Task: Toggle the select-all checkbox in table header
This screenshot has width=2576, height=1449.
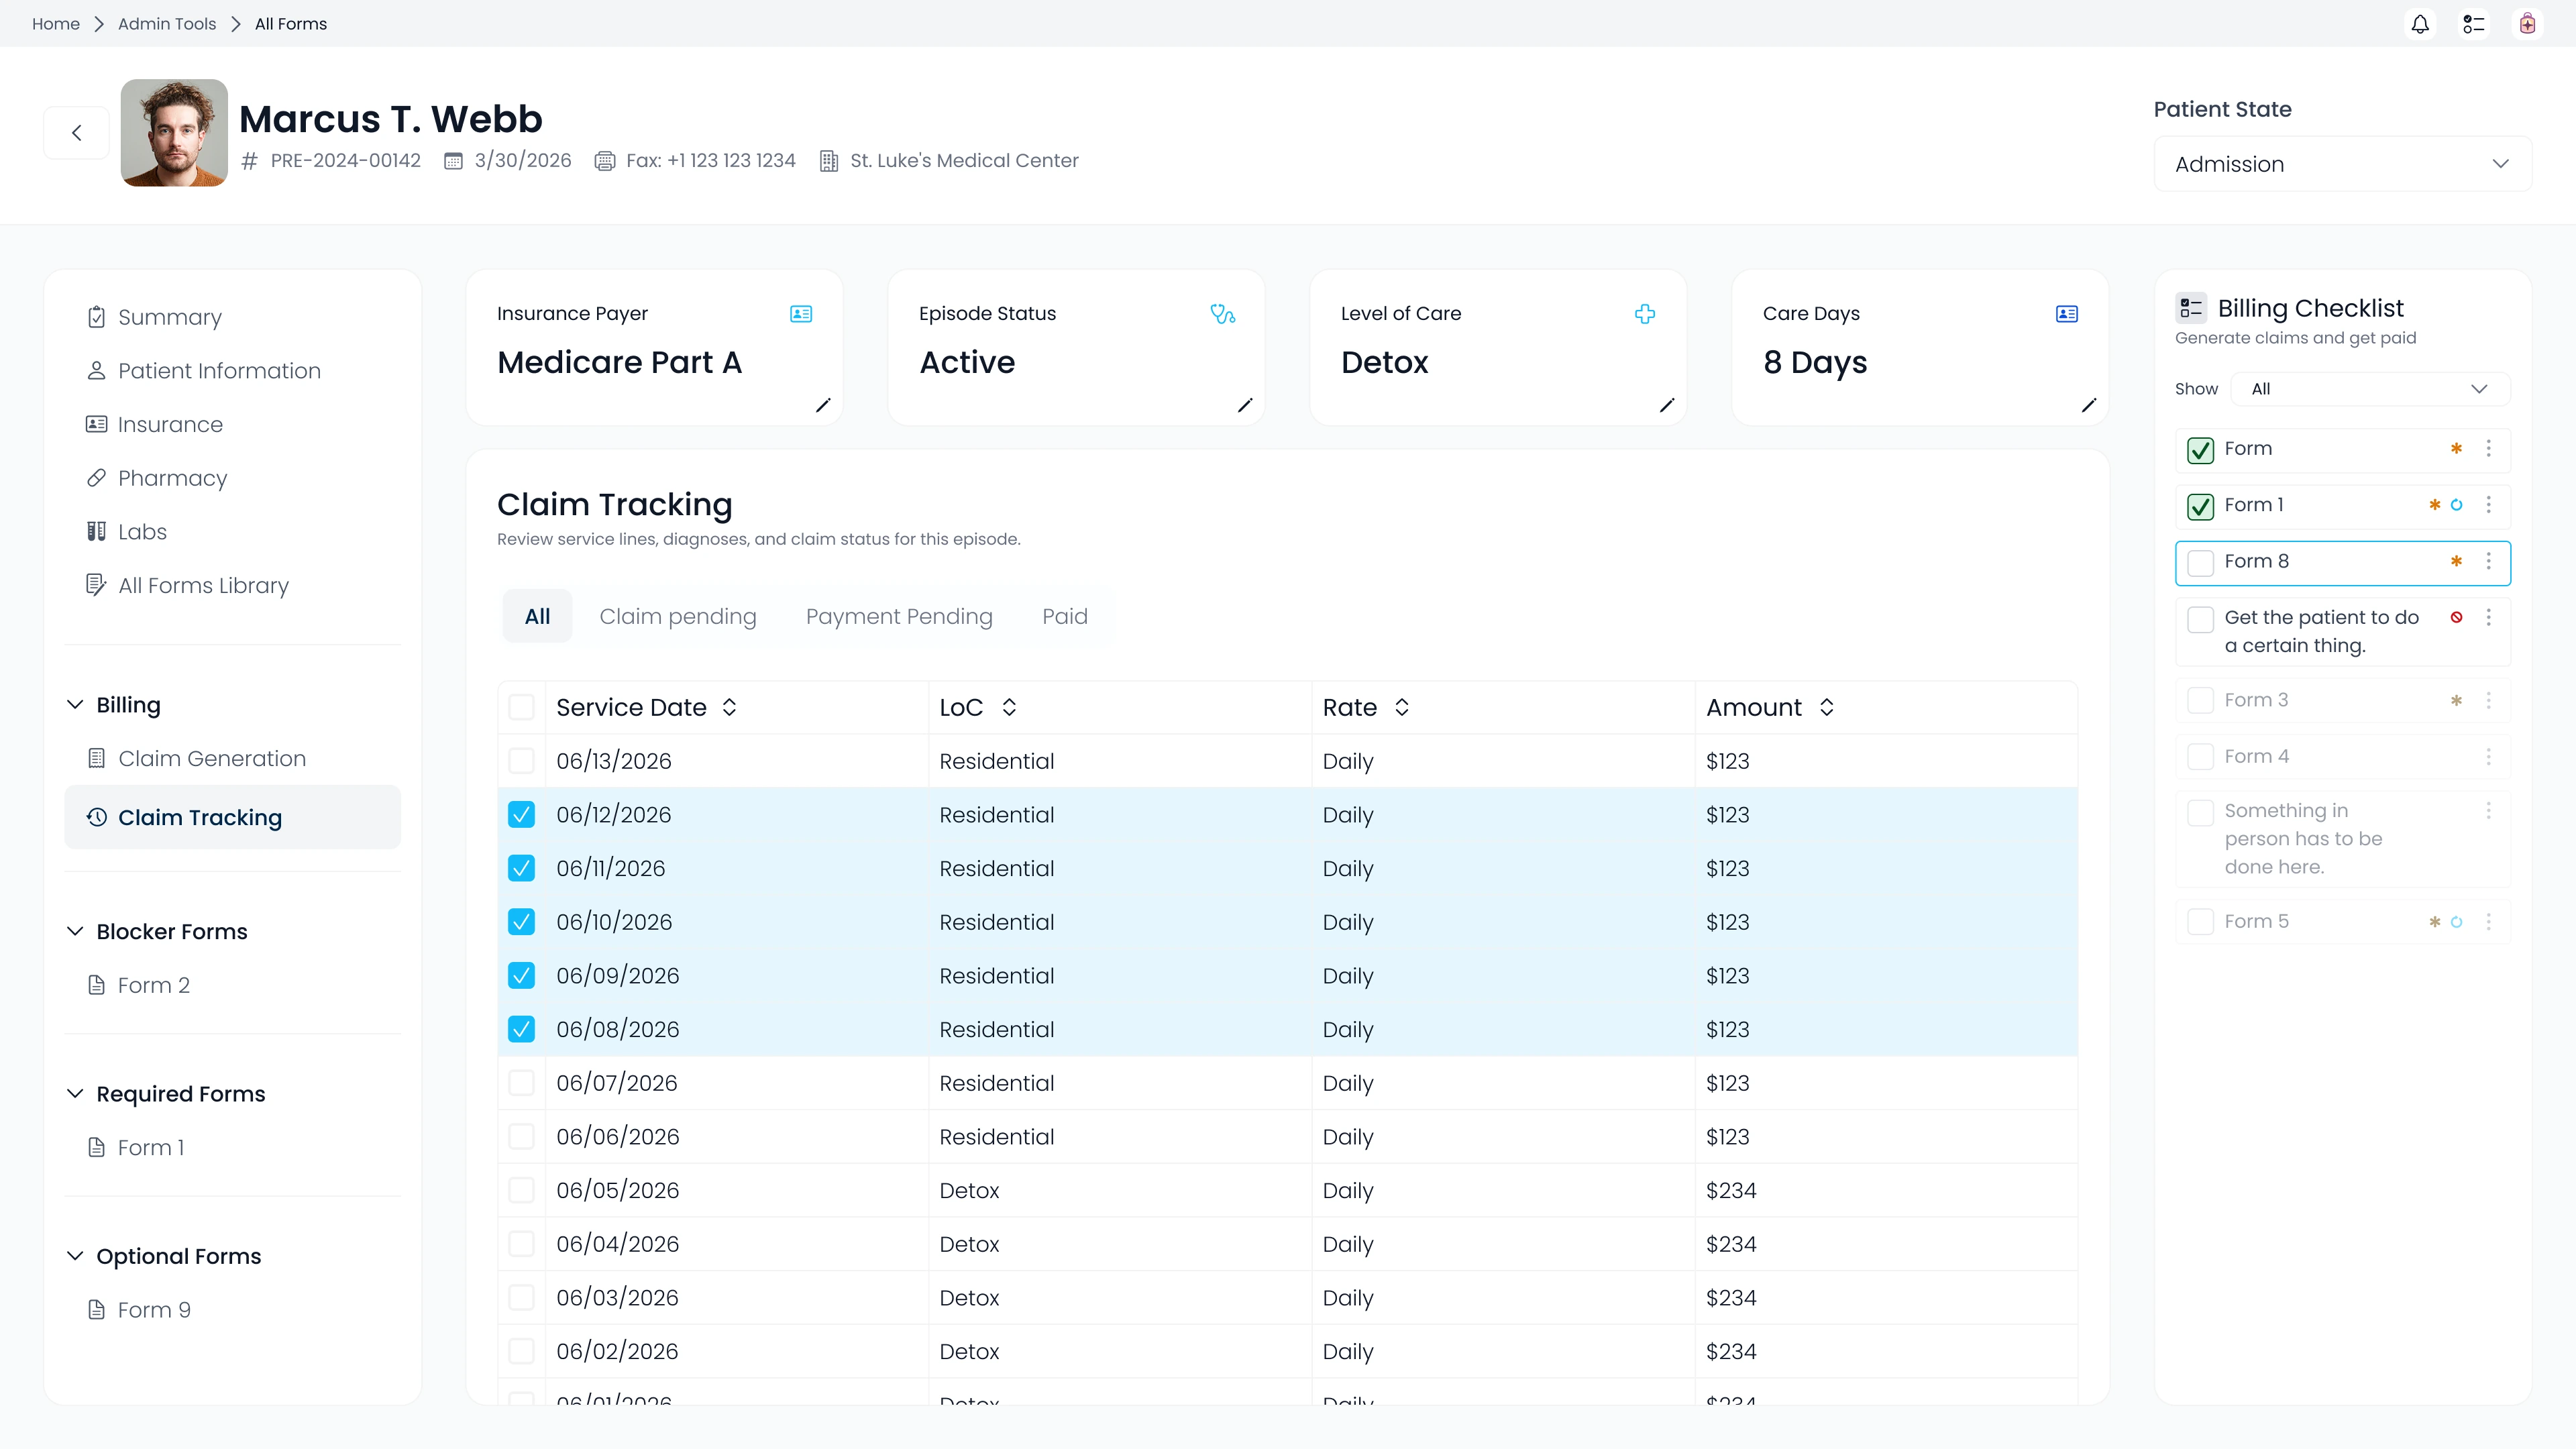Action: 521,707
